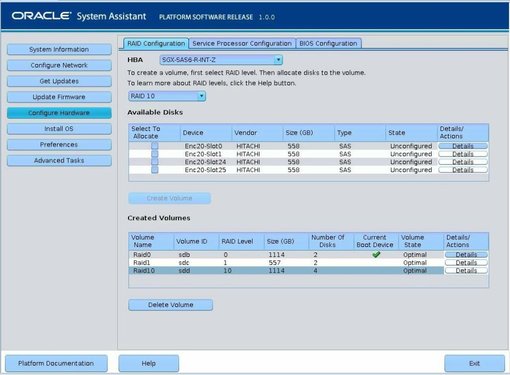510x375 pixels.
Task: View Details for disk Enc20-Slot1
Action: click(x=463, y=154)
